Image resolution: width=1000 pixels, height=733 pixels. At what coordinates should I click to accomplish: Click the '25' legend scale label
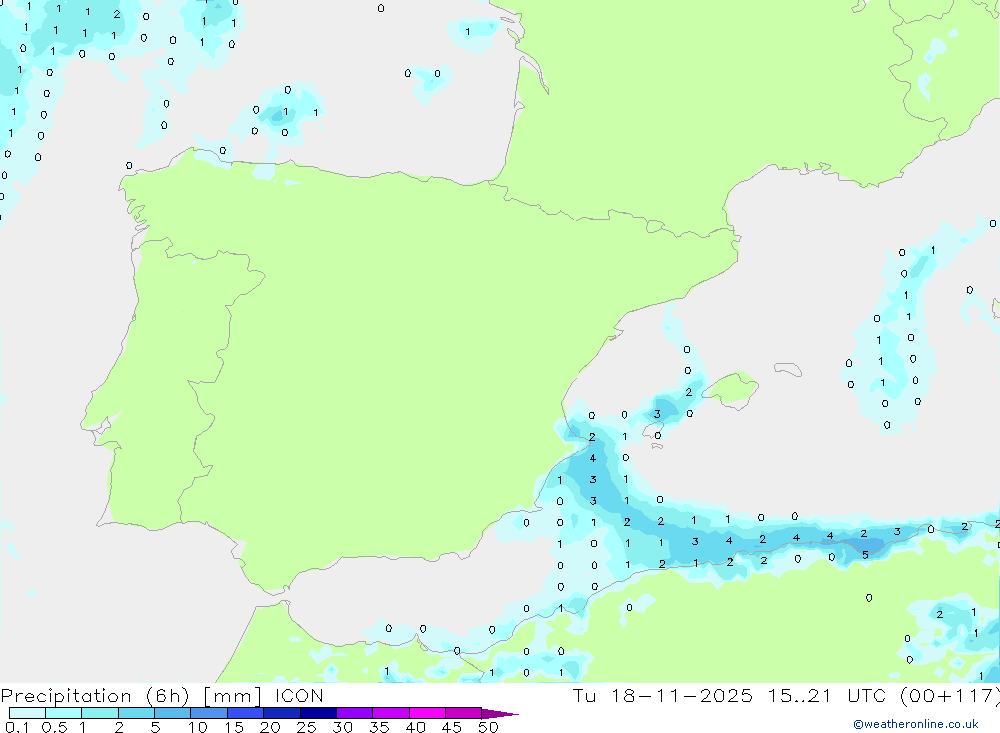306,727
